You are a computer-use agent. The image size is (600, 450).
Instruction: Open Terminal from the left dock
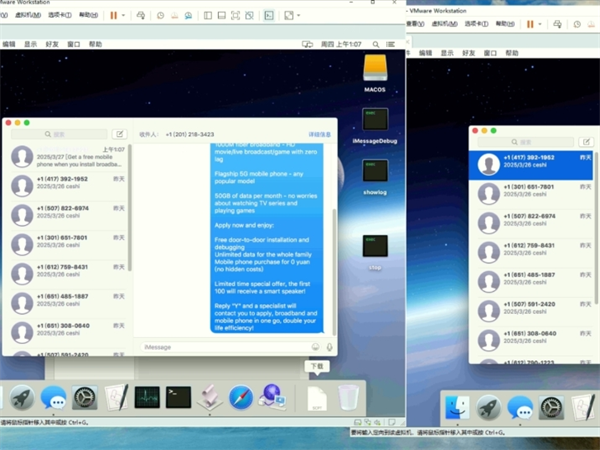tap(178, 398)
